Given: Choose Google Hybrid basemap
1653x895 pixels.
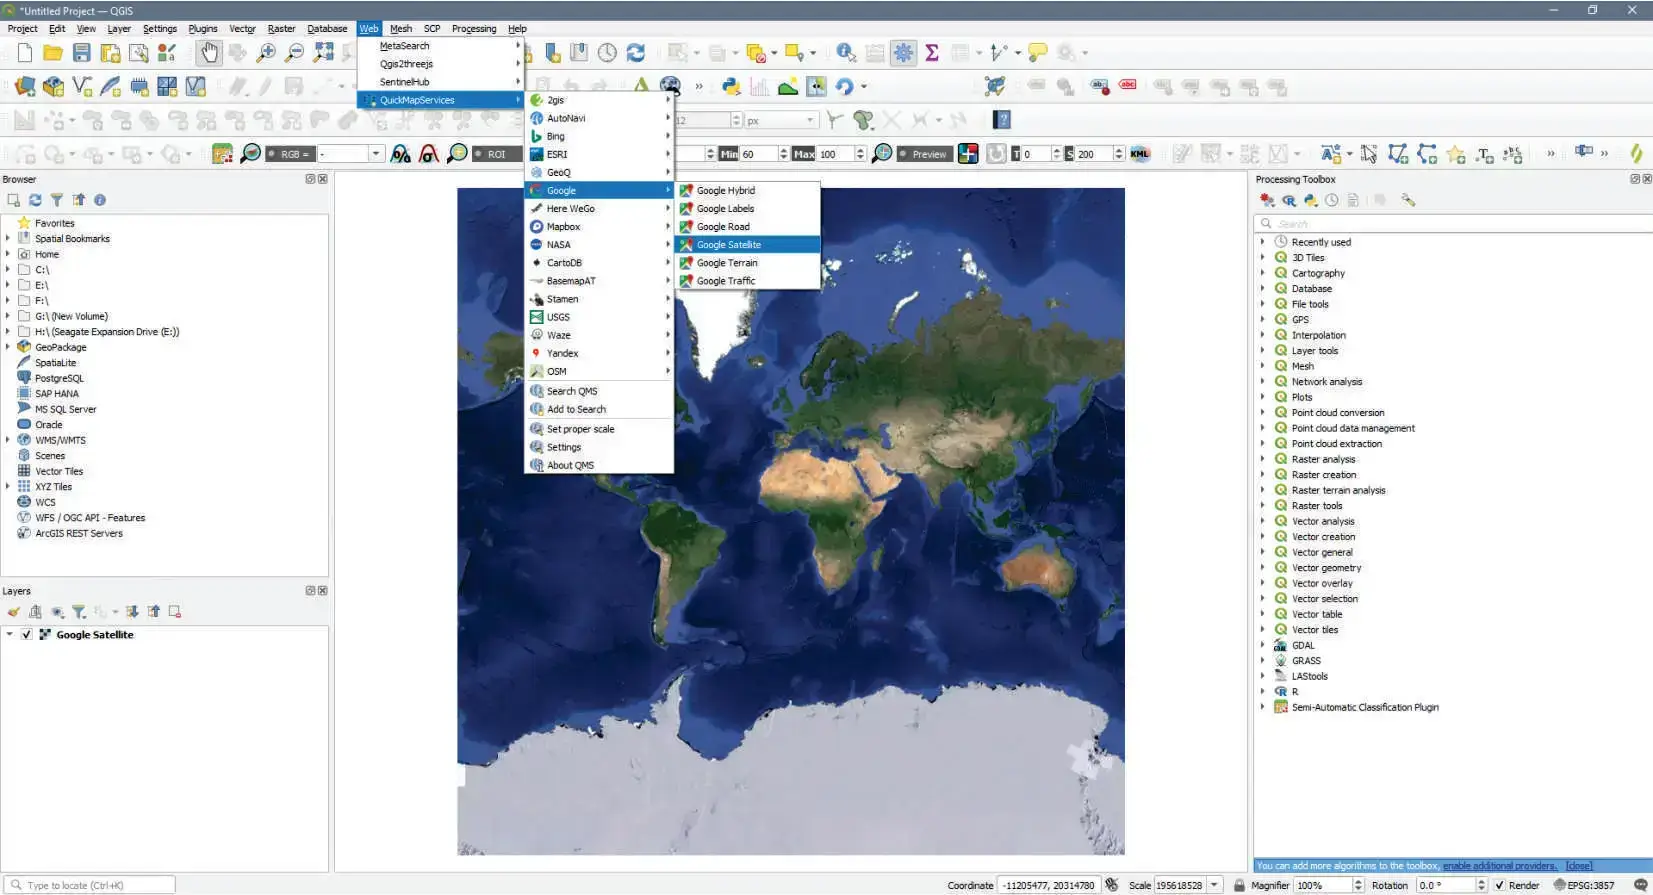Looking at the screenshot, I should point(747,191).
